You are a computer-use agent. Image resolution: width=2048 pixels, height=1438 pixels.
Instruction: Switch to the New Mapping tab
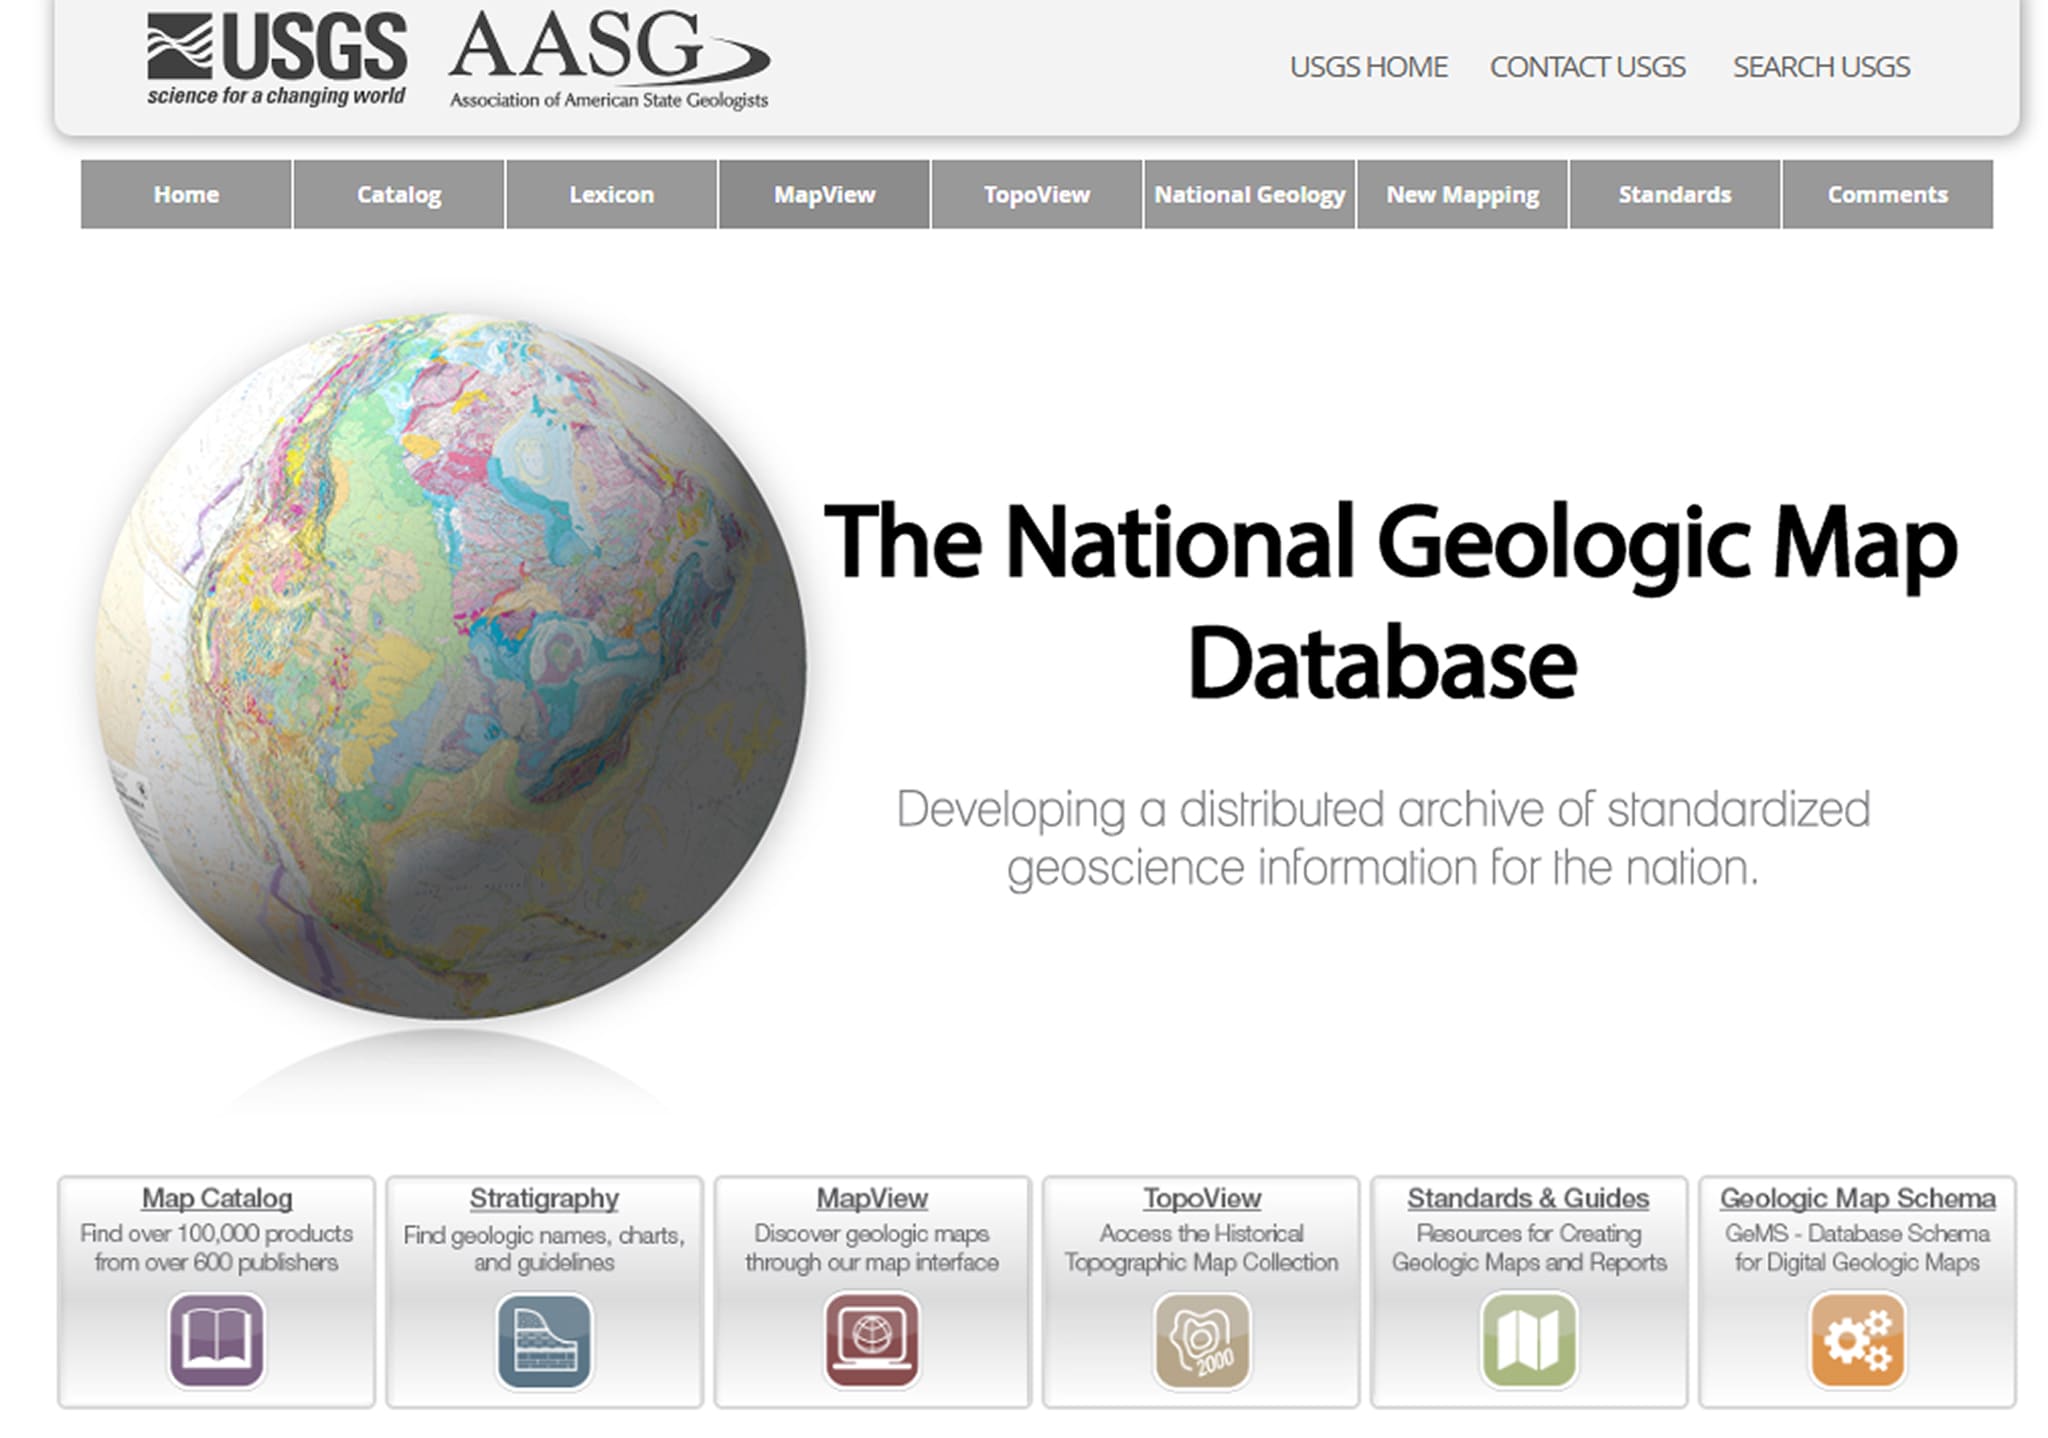tap(1462, 195)
